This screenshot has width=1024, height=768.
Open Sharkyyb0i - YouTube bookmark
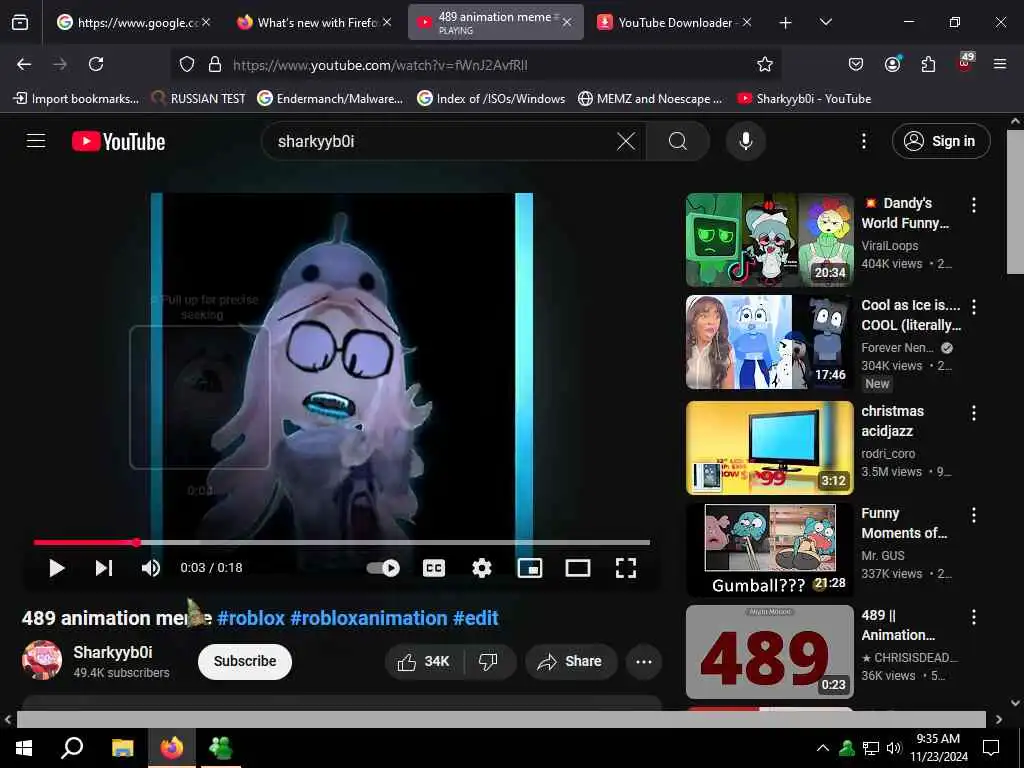(804, 99)
